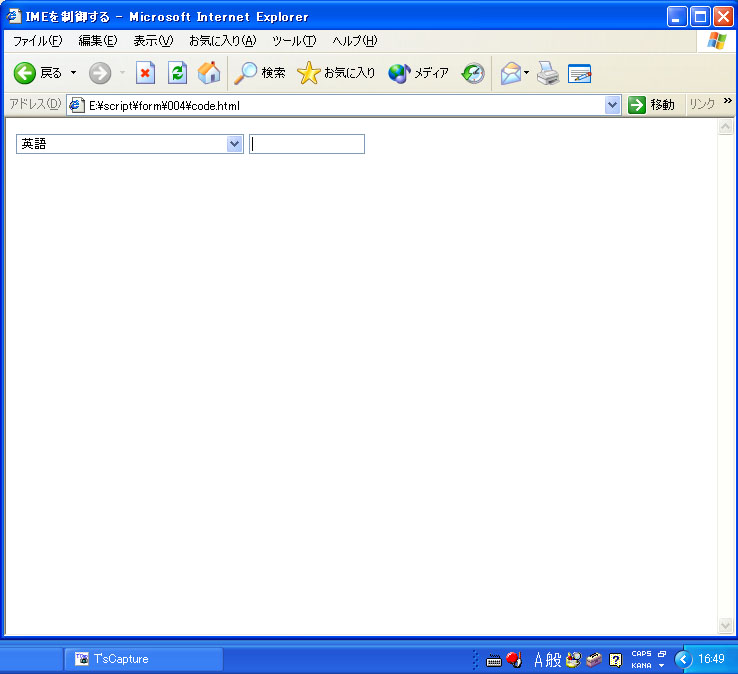Click the 移動 (Go) button

pyautogui.click(x=651, y=105)
